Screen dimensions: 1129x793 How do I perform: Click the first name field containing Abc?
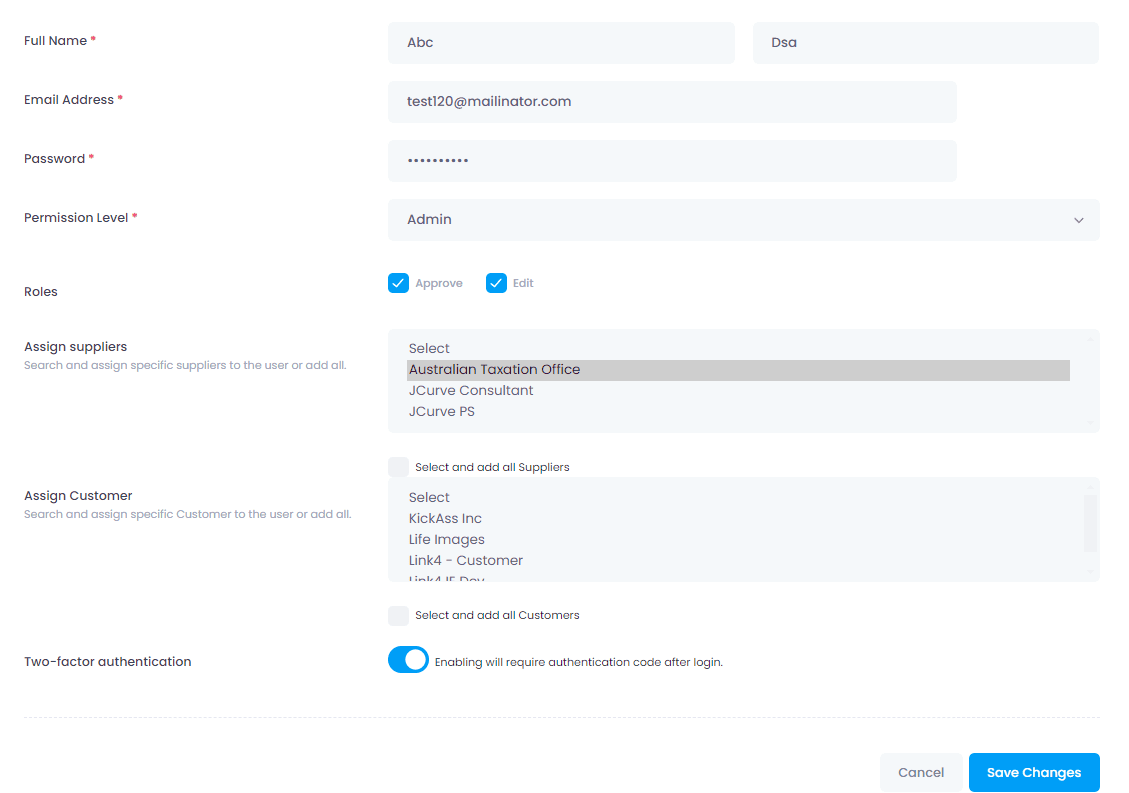coord(561,42)
